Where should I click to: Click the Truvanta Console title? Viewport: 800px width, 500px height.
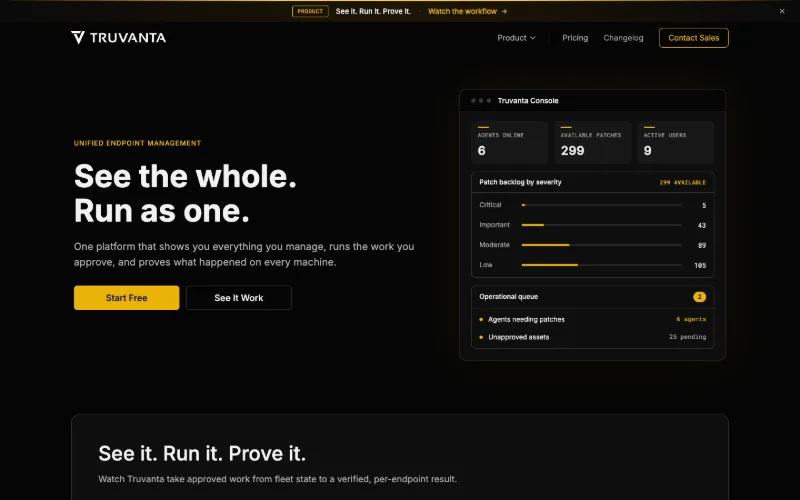pos(528,101)
